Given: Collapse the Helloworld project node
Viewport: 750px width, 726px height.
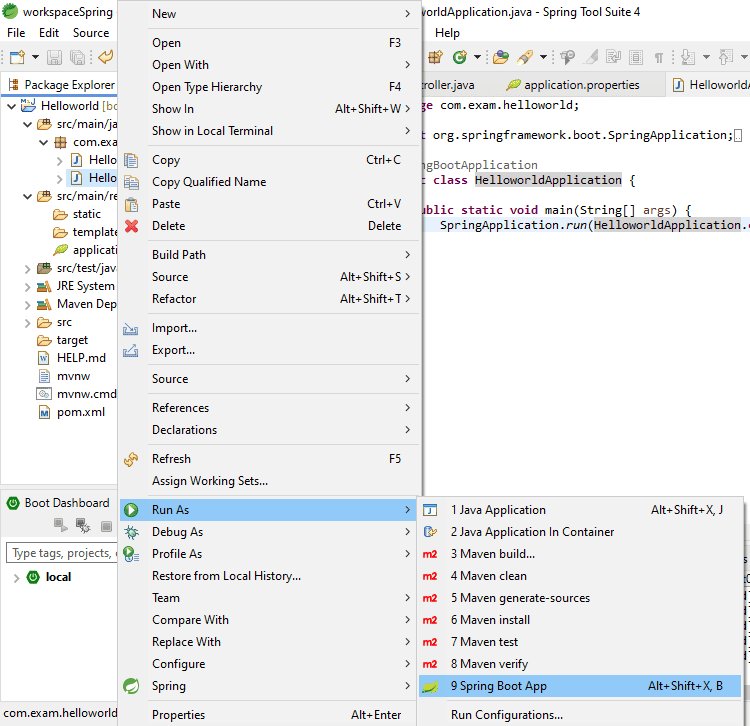Looking at the screenshot, I should tap(11, 106).
